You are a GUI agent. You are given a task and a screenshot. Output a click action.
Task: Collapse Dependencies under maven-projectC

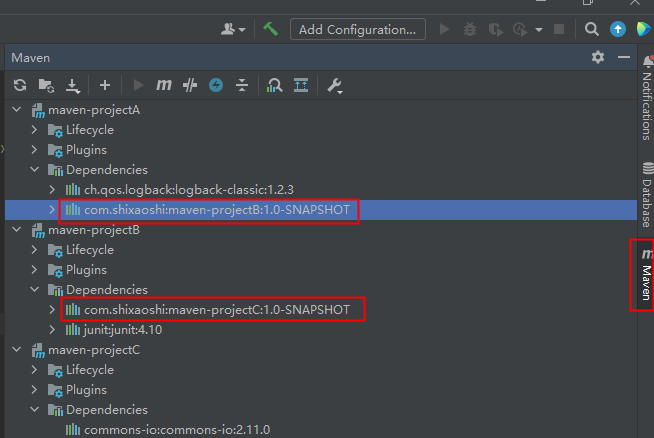pyautogui.click(x=35, y=410)
